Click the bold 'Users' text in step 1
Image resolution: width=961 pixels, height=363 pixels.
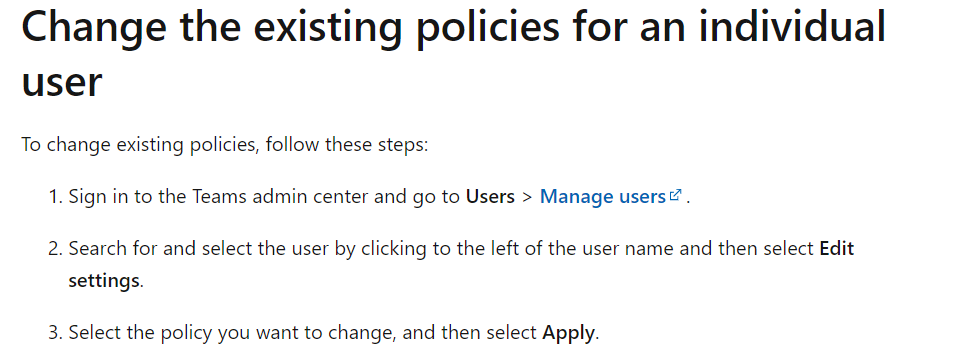pos(490,196)
